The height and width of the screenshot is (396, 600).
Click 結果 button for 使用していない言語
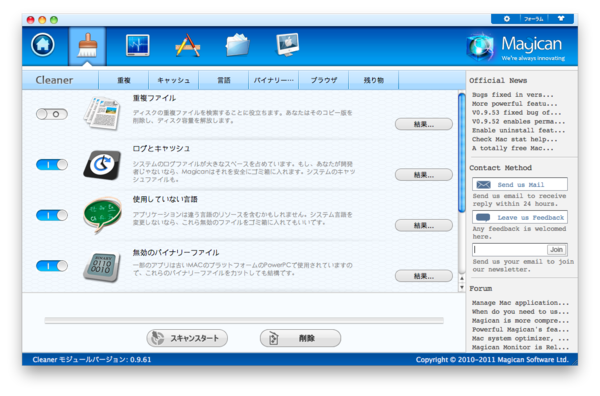pyautogui.click(x=424, y=226)
